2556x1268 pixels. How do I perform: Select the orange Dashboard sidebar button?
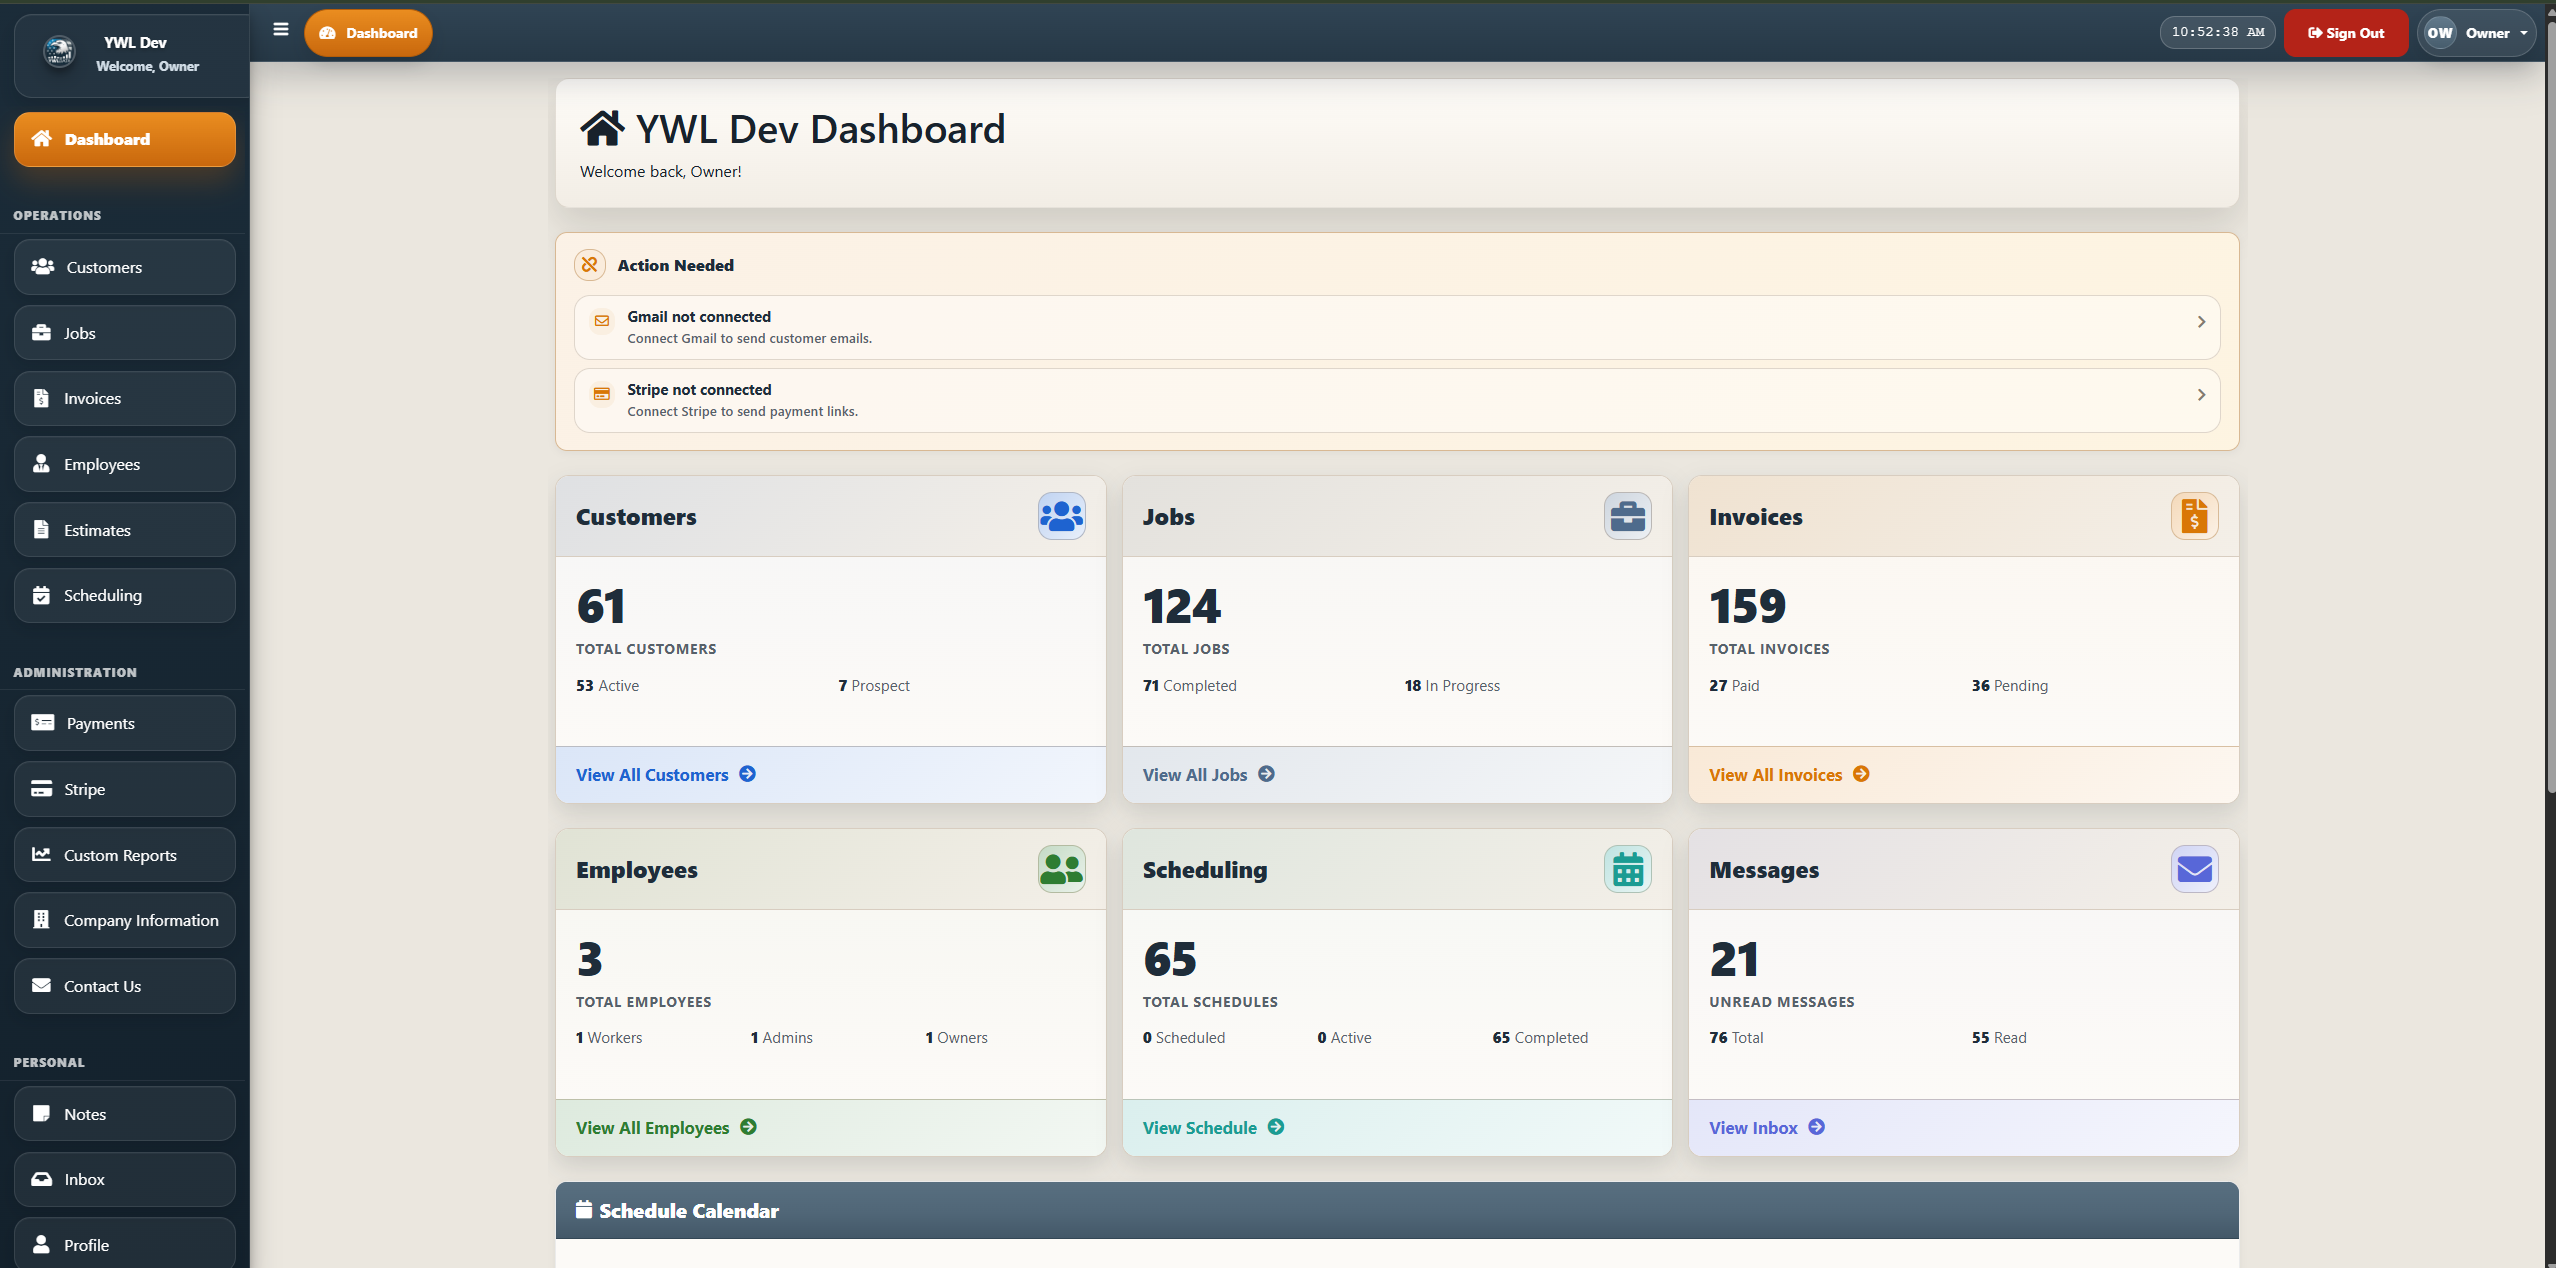(x=125, y=139)
